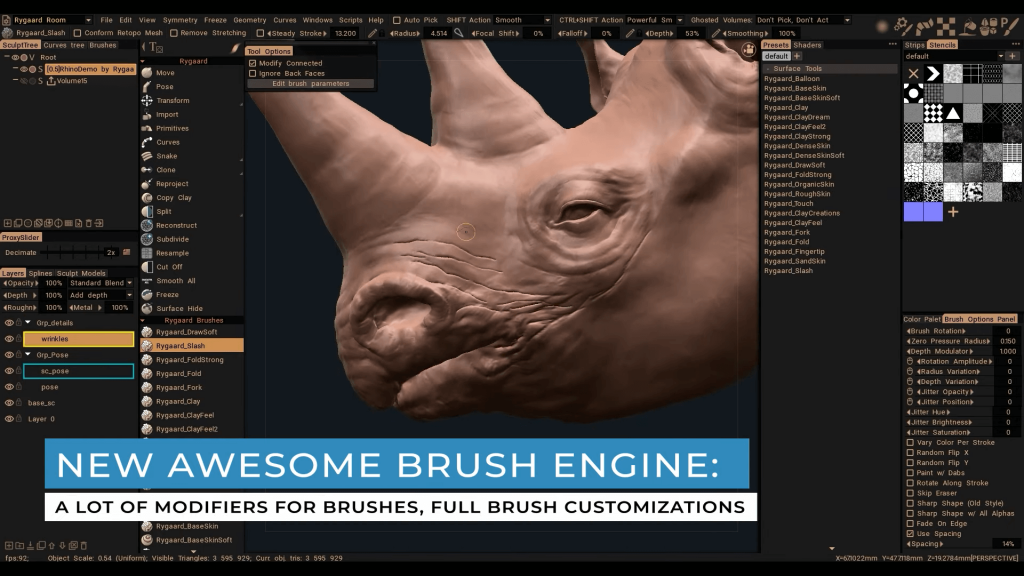Hide the wrinkles layer eye icon
This screenshot has height=576, width=1024.
(9, 339)
